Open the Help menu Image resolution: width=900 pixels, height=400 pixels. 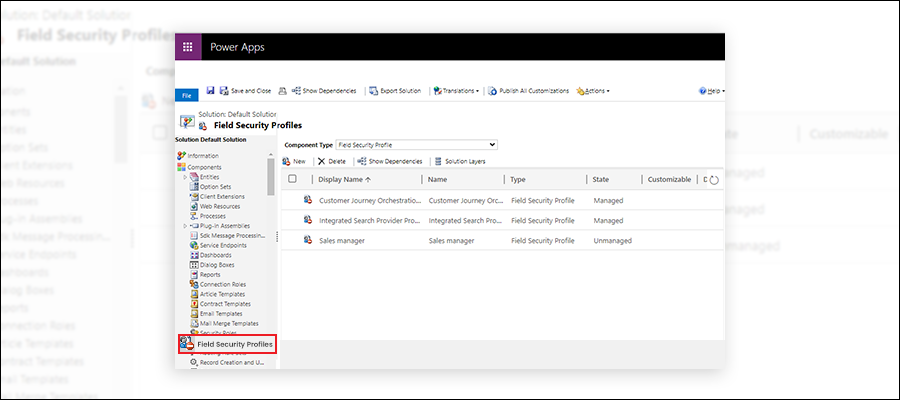[x=712, y=91]
